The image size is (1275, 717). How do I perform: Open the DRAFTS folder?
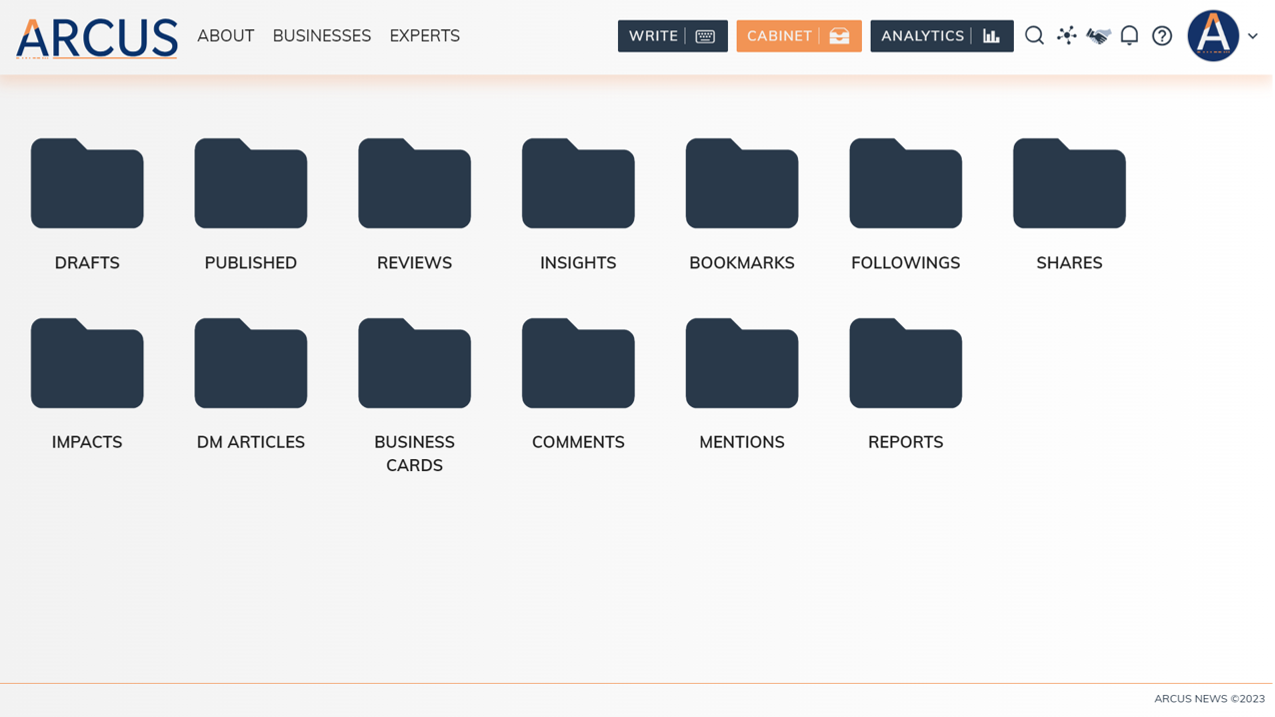click(x=87, y=183)
